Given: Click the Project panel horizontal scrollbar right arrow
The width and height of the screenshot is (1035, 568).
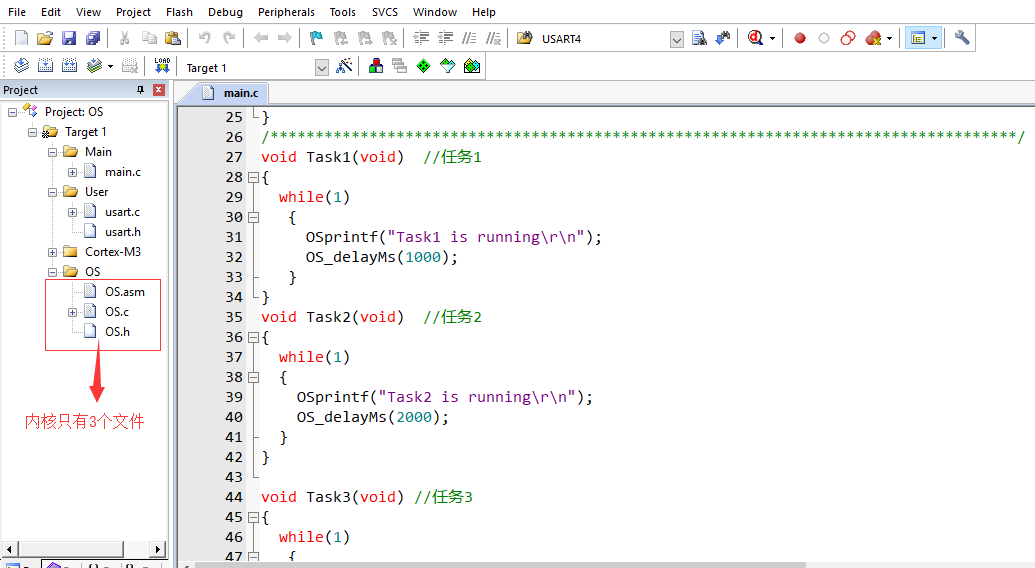Looking at the screenshot, I should 158,549.
